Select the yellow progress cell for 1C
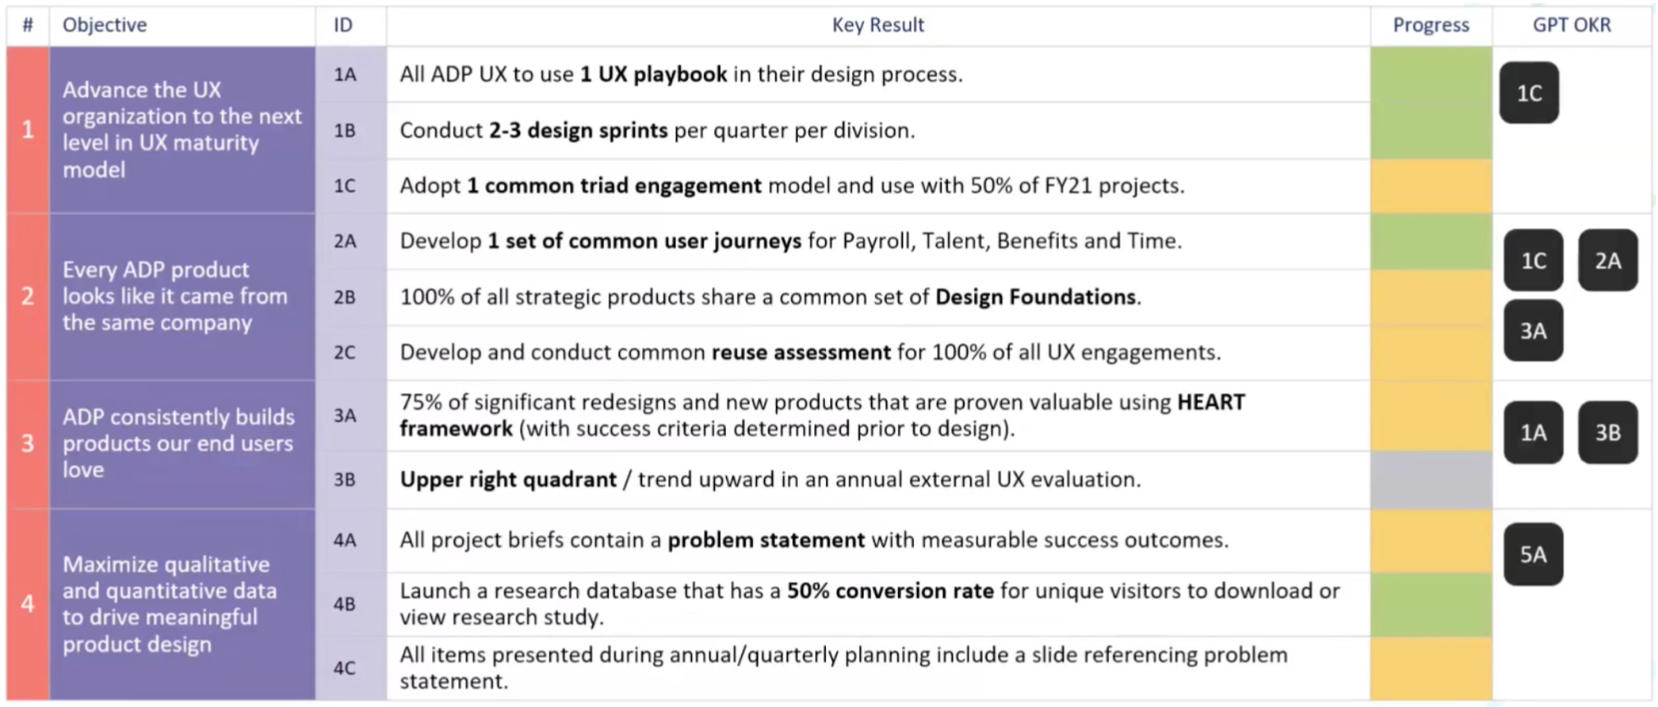 (x=1431, y=186)
